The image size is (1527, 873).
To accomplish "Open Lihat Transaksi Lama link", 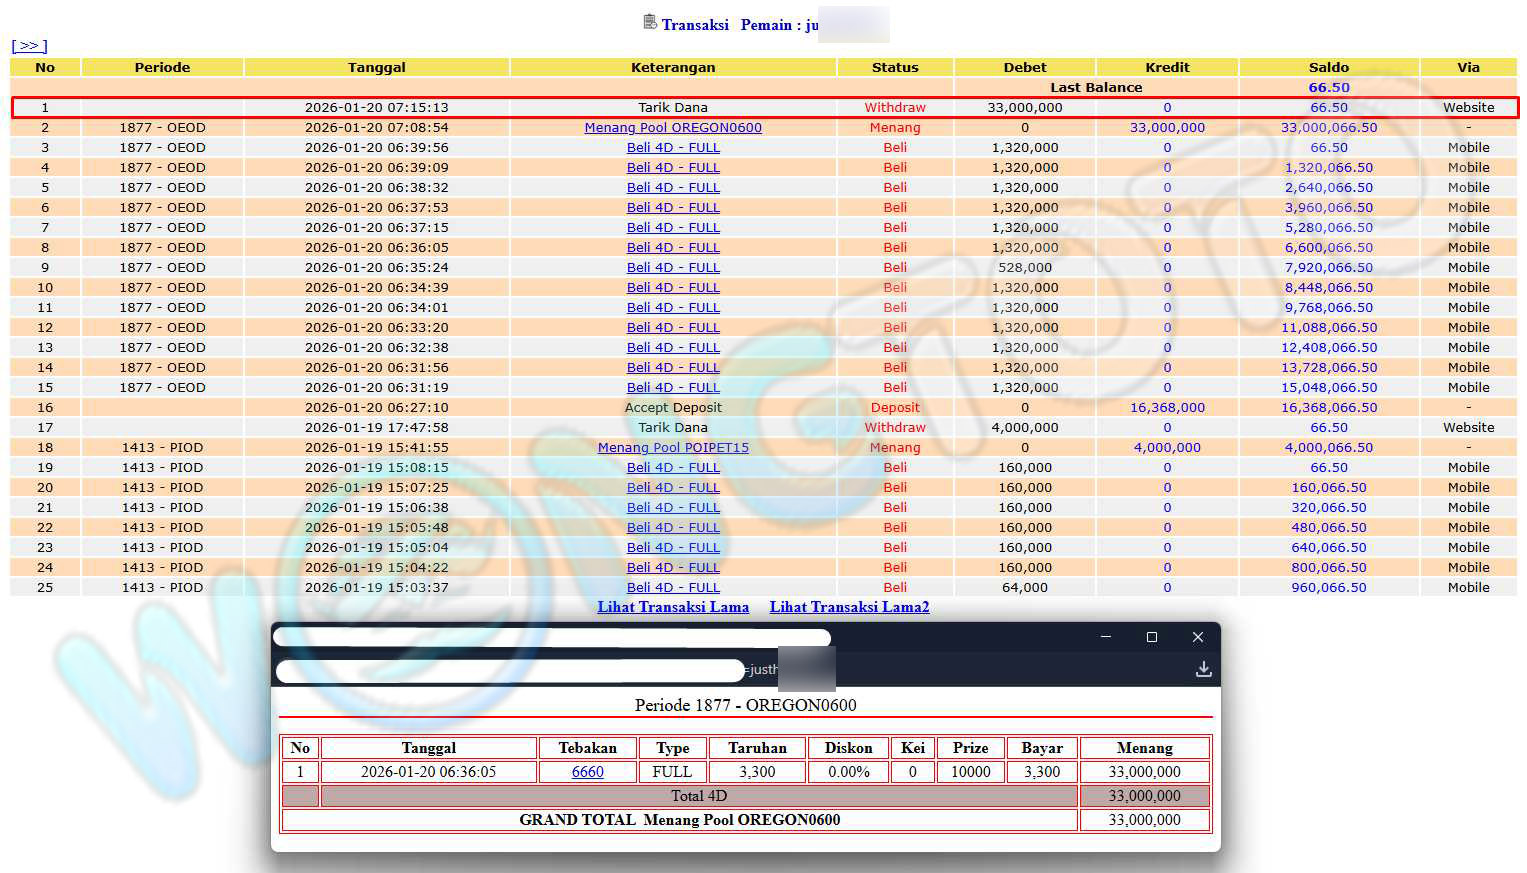I will (x=673, y=607).
